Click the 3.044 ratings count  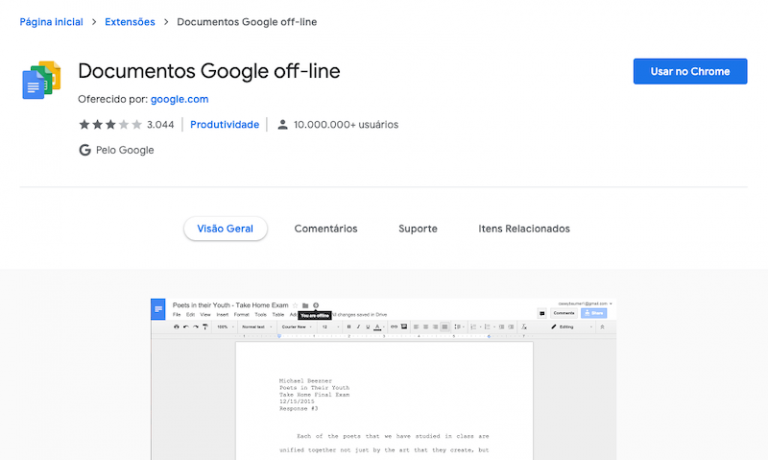[x=160, y=125]
